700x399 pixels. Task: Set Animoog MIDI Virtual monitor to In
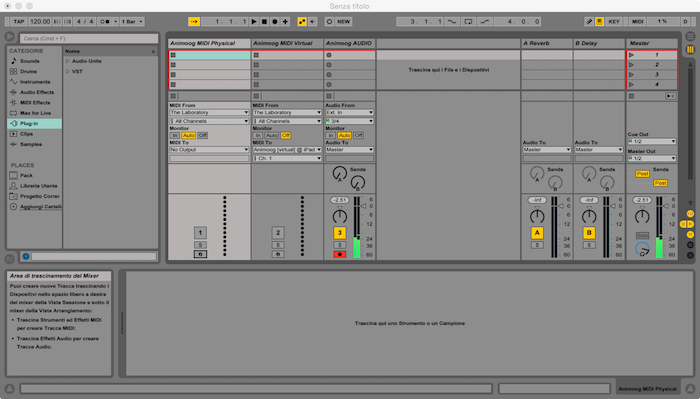(258, 135)
